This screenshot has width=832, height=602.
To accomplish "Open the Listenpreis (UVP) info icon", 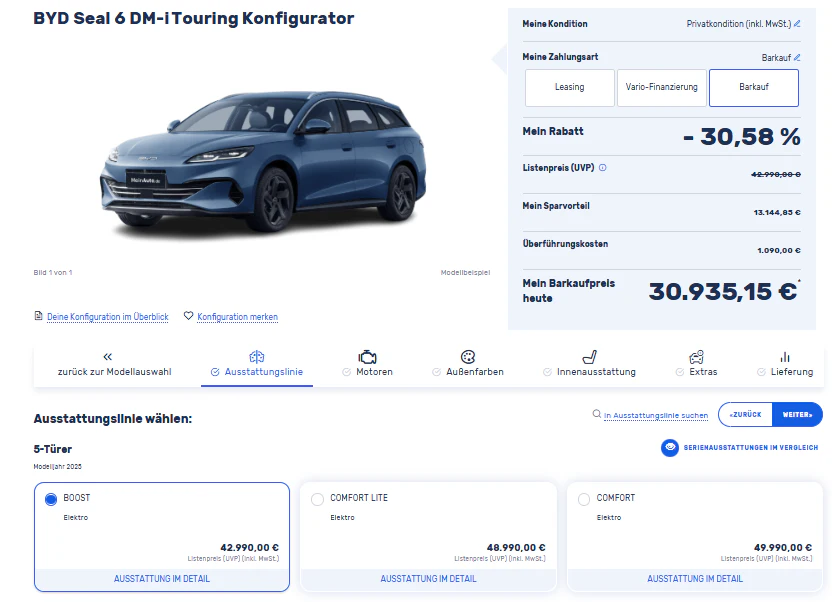I will click(603, 168).
